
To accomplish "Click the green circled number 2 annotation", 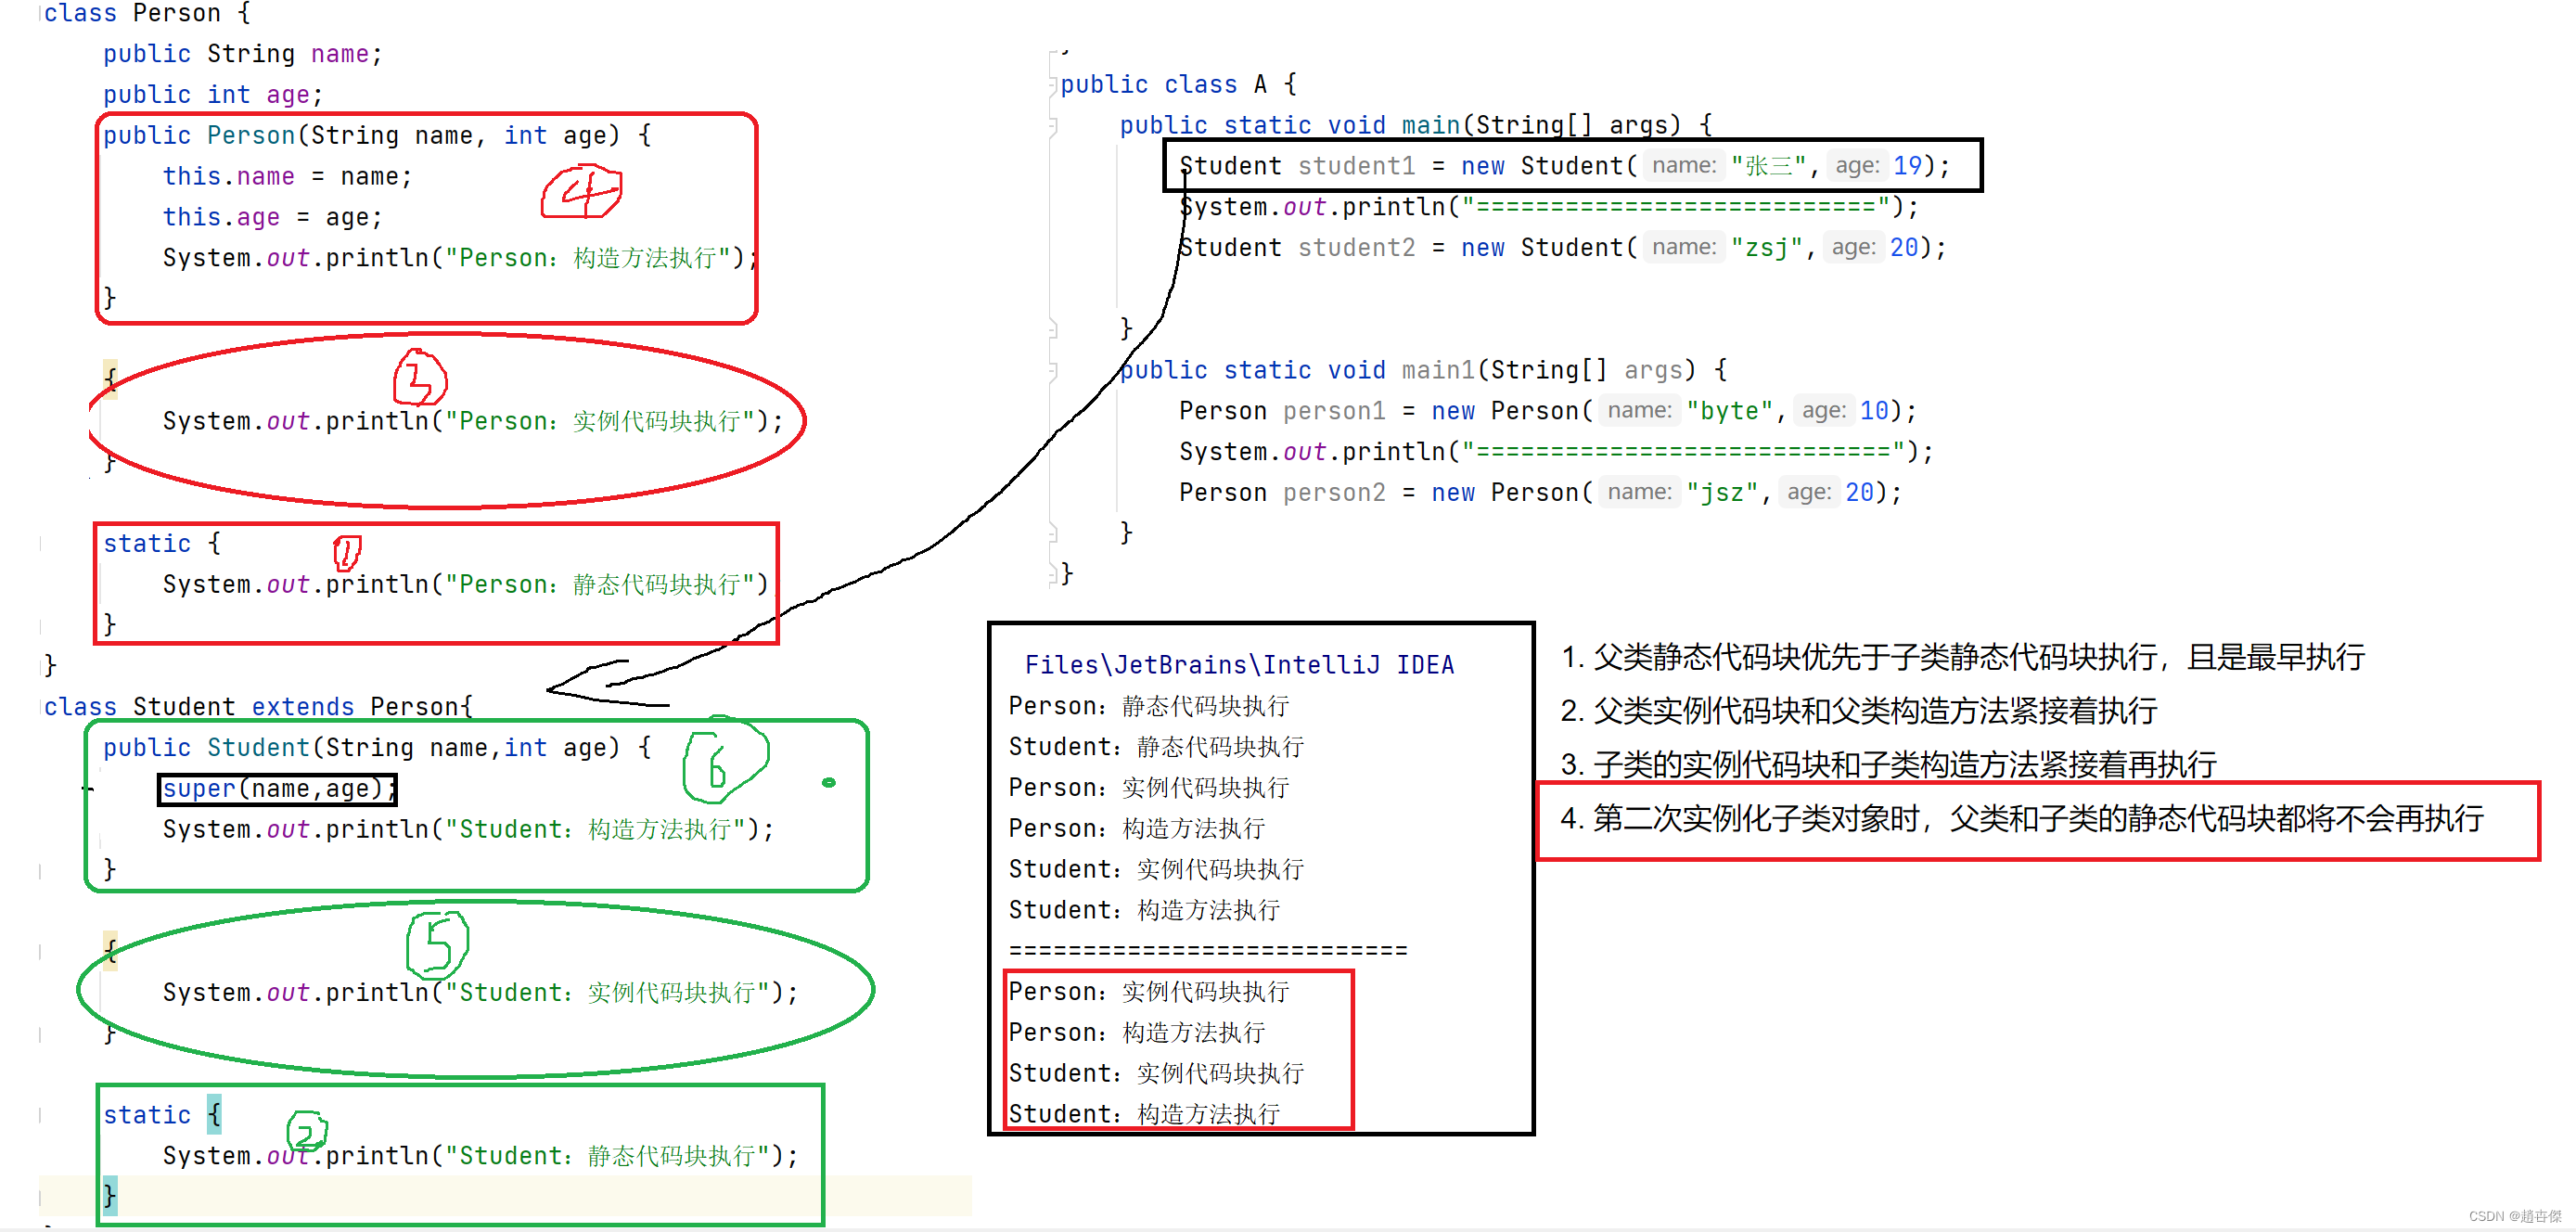I will point(306,1132).
